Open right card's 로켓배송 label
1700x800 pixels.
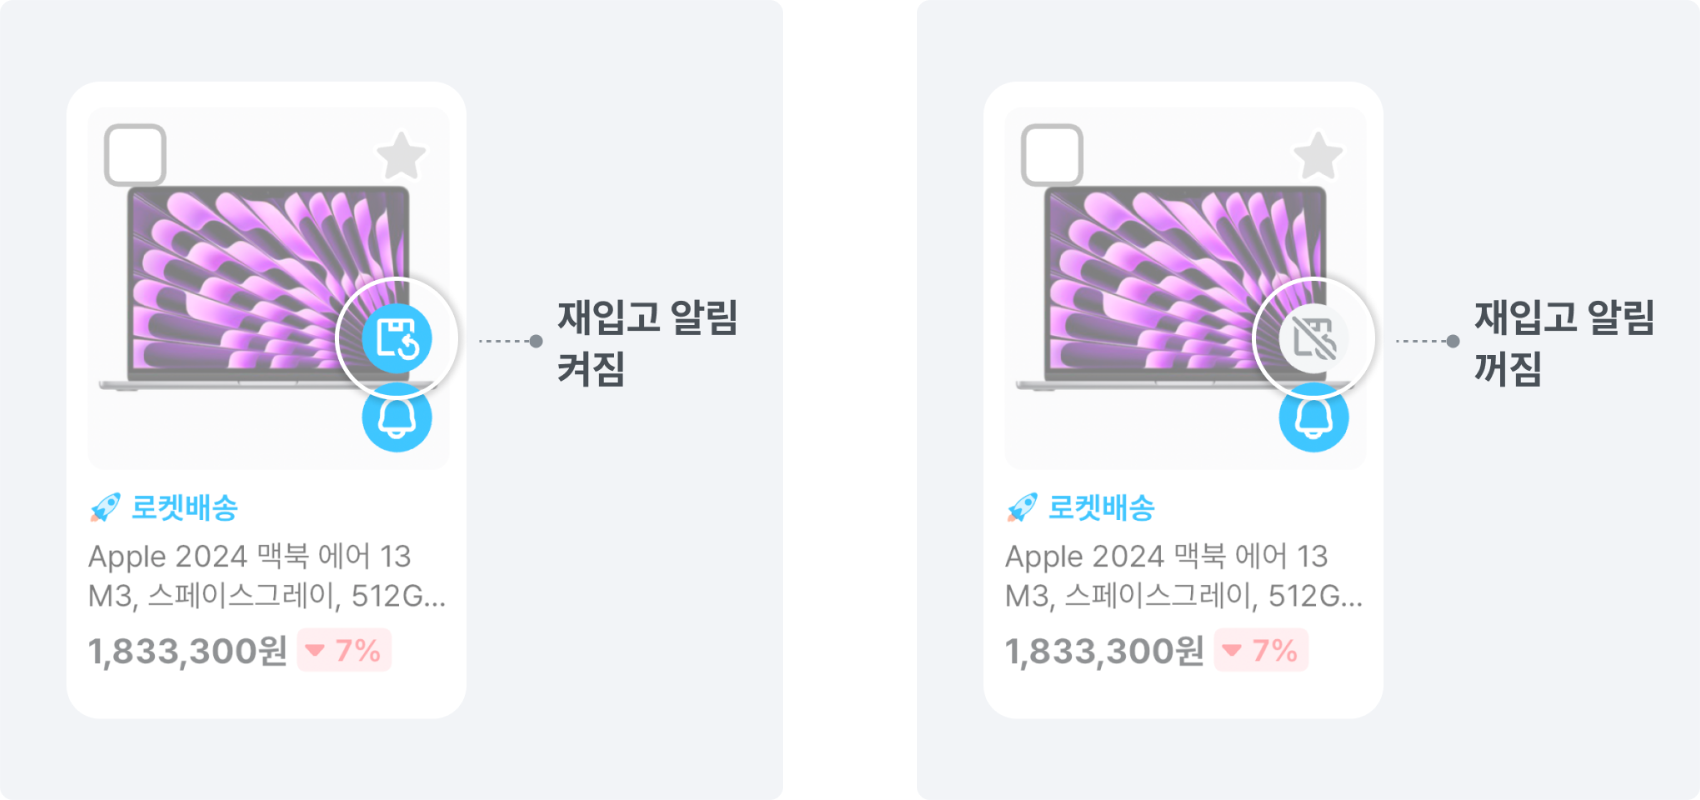(1102, 508)
